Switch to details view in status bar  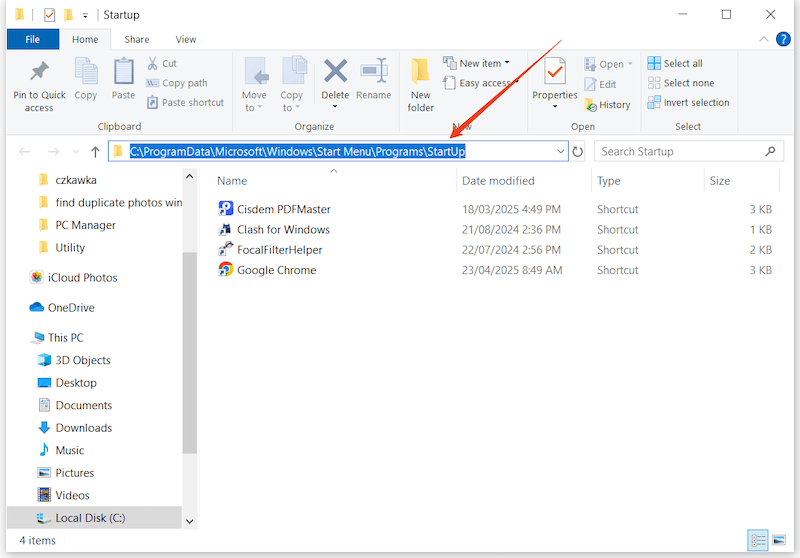[758, 540]
